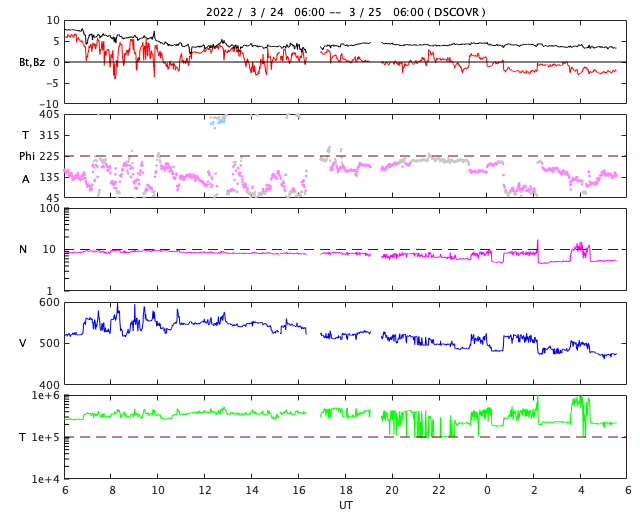This screenshot has height=512, width=640.
Task: Click the '225' tick label
Action: coord(49,156)
